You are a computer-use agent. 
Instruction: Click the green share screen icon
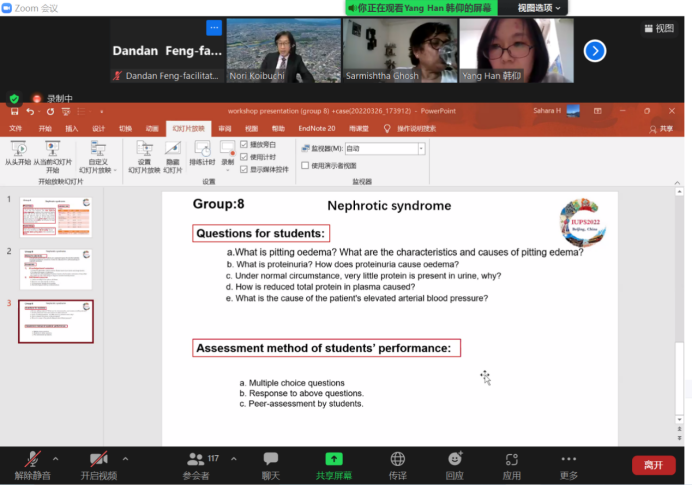(334, 460)
